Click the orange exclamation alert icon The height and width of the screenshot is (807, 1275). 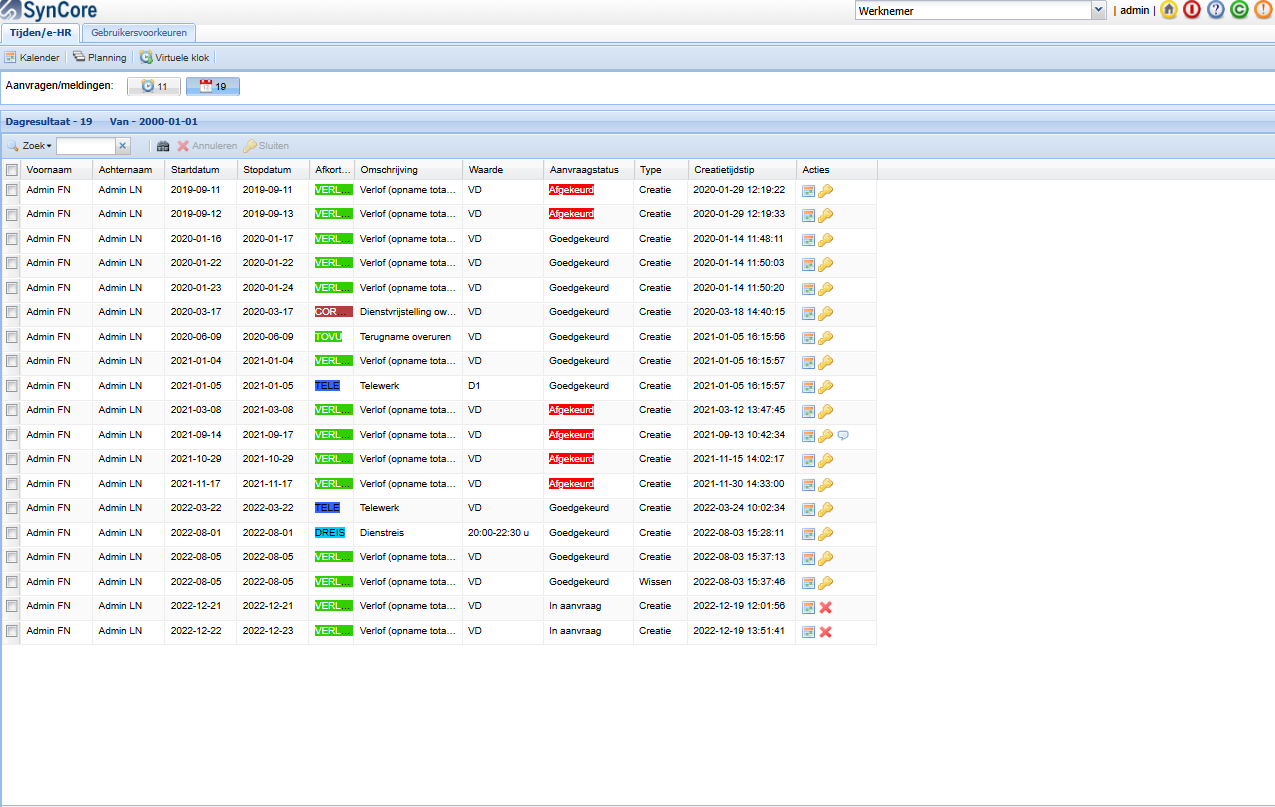coord(1262,10)
